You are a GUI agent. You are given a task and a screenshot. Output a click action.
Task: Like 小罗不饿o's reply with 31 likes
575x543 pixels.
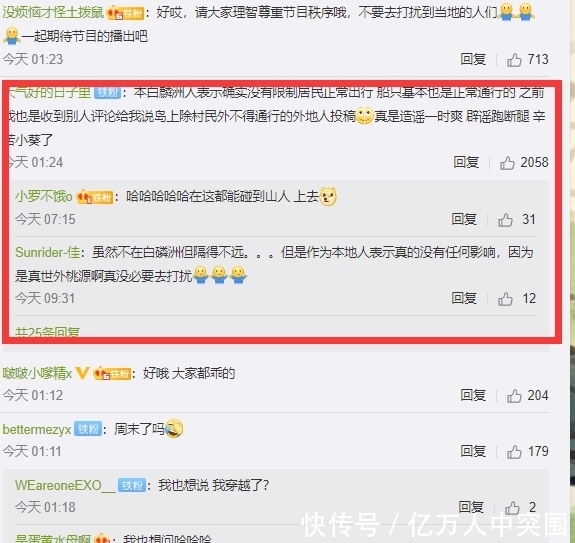[x=505, y=220]
